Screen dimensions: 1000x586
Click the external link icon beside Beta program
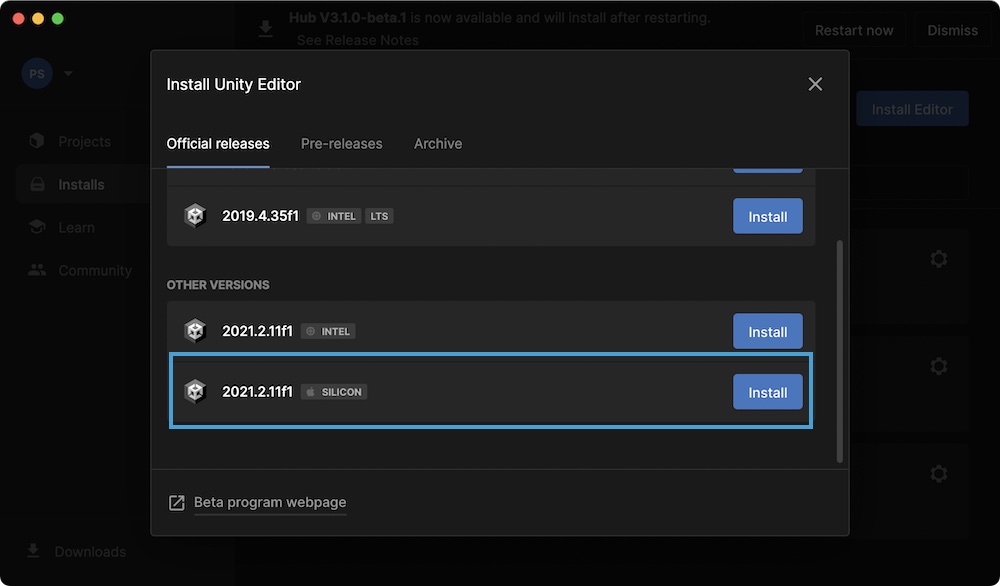pyautogui.click(x=177, y=502)
